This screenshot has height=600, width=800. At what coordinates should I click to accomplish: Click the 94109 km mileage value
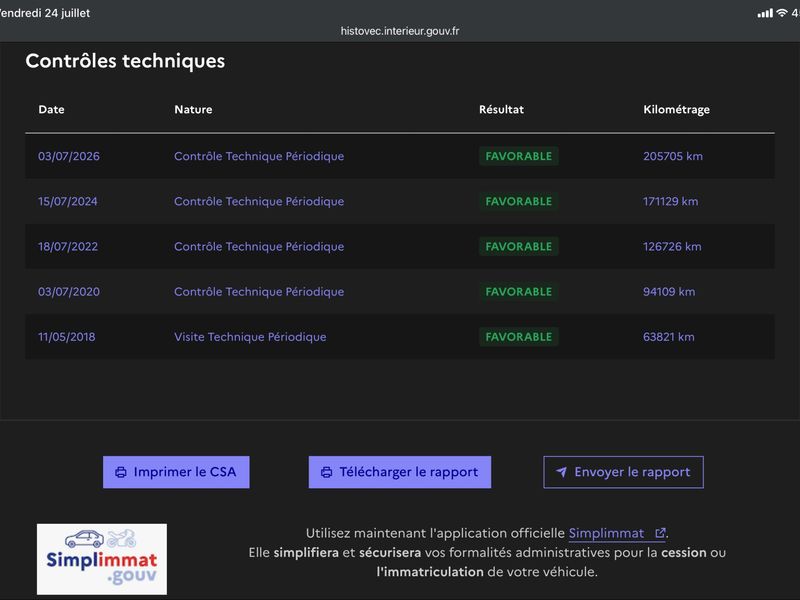[669, 292]
